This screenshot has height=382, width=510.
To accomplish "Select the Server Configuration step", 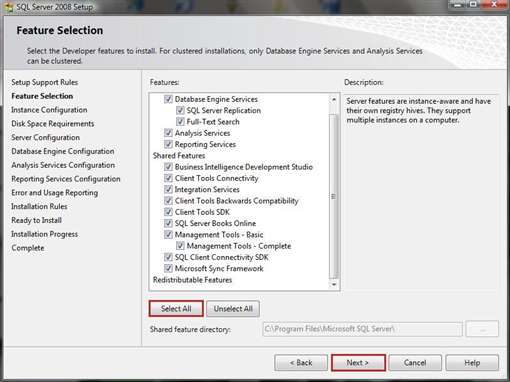I will 46,137.
